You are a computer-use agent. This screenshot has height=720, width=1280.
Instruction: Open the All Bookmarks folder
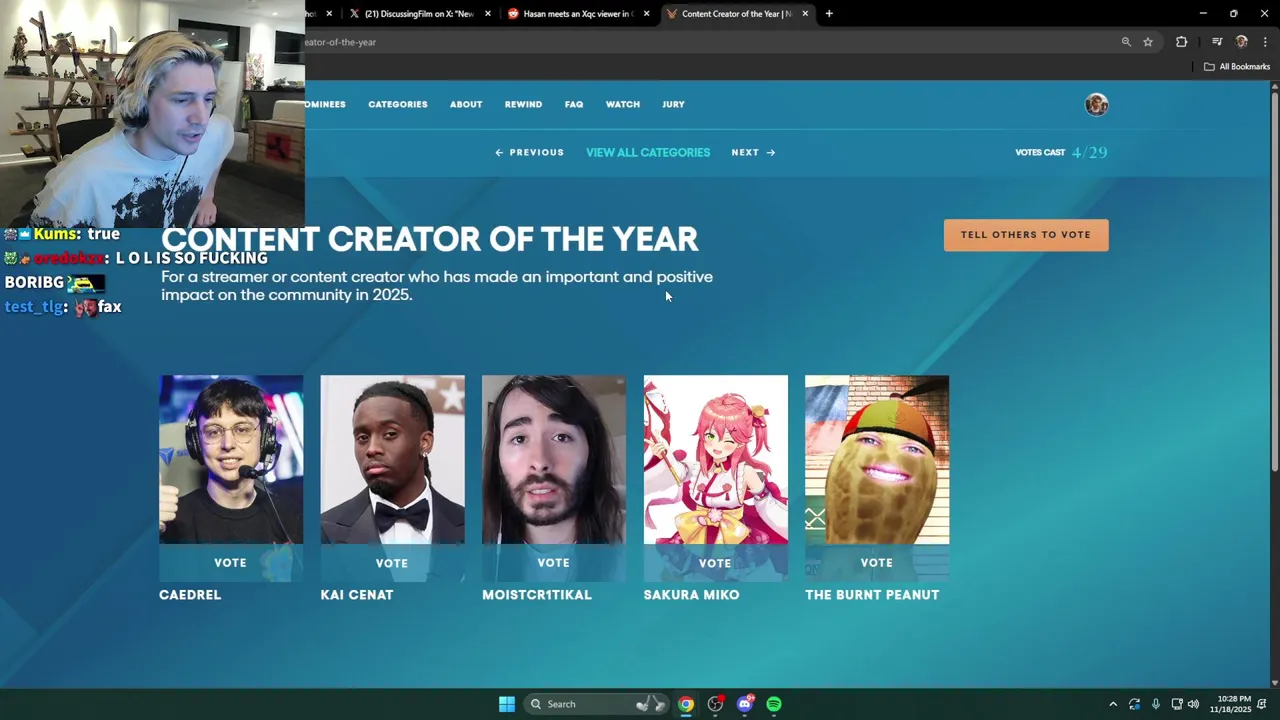point(1237,67)
